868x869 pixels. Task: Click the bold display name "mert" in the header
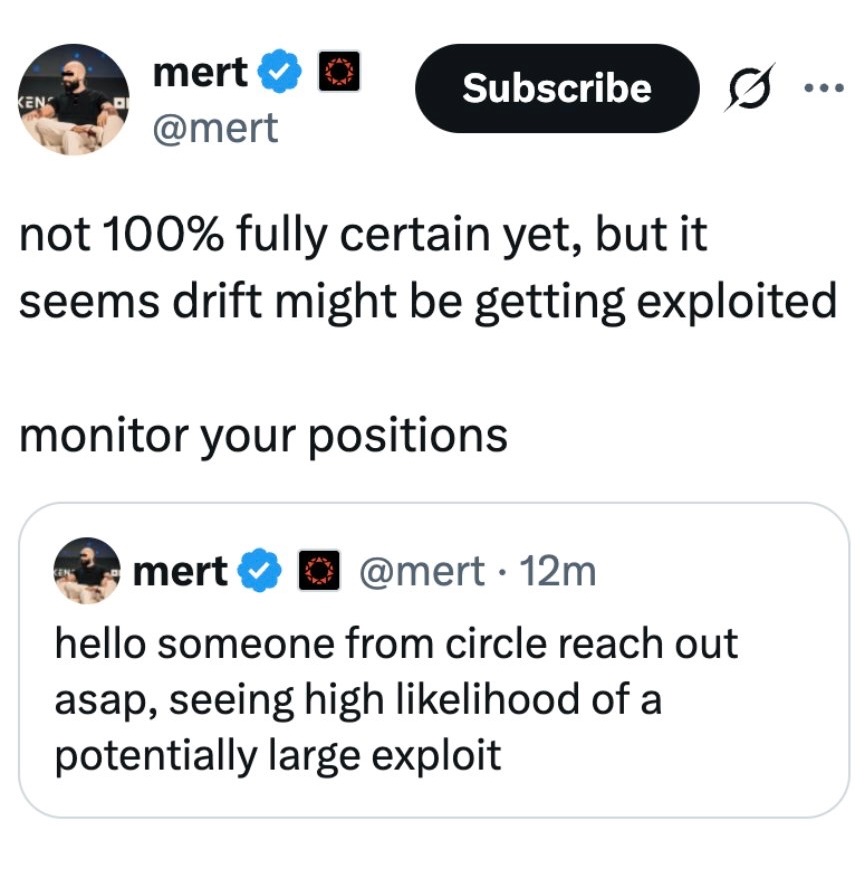200,73
